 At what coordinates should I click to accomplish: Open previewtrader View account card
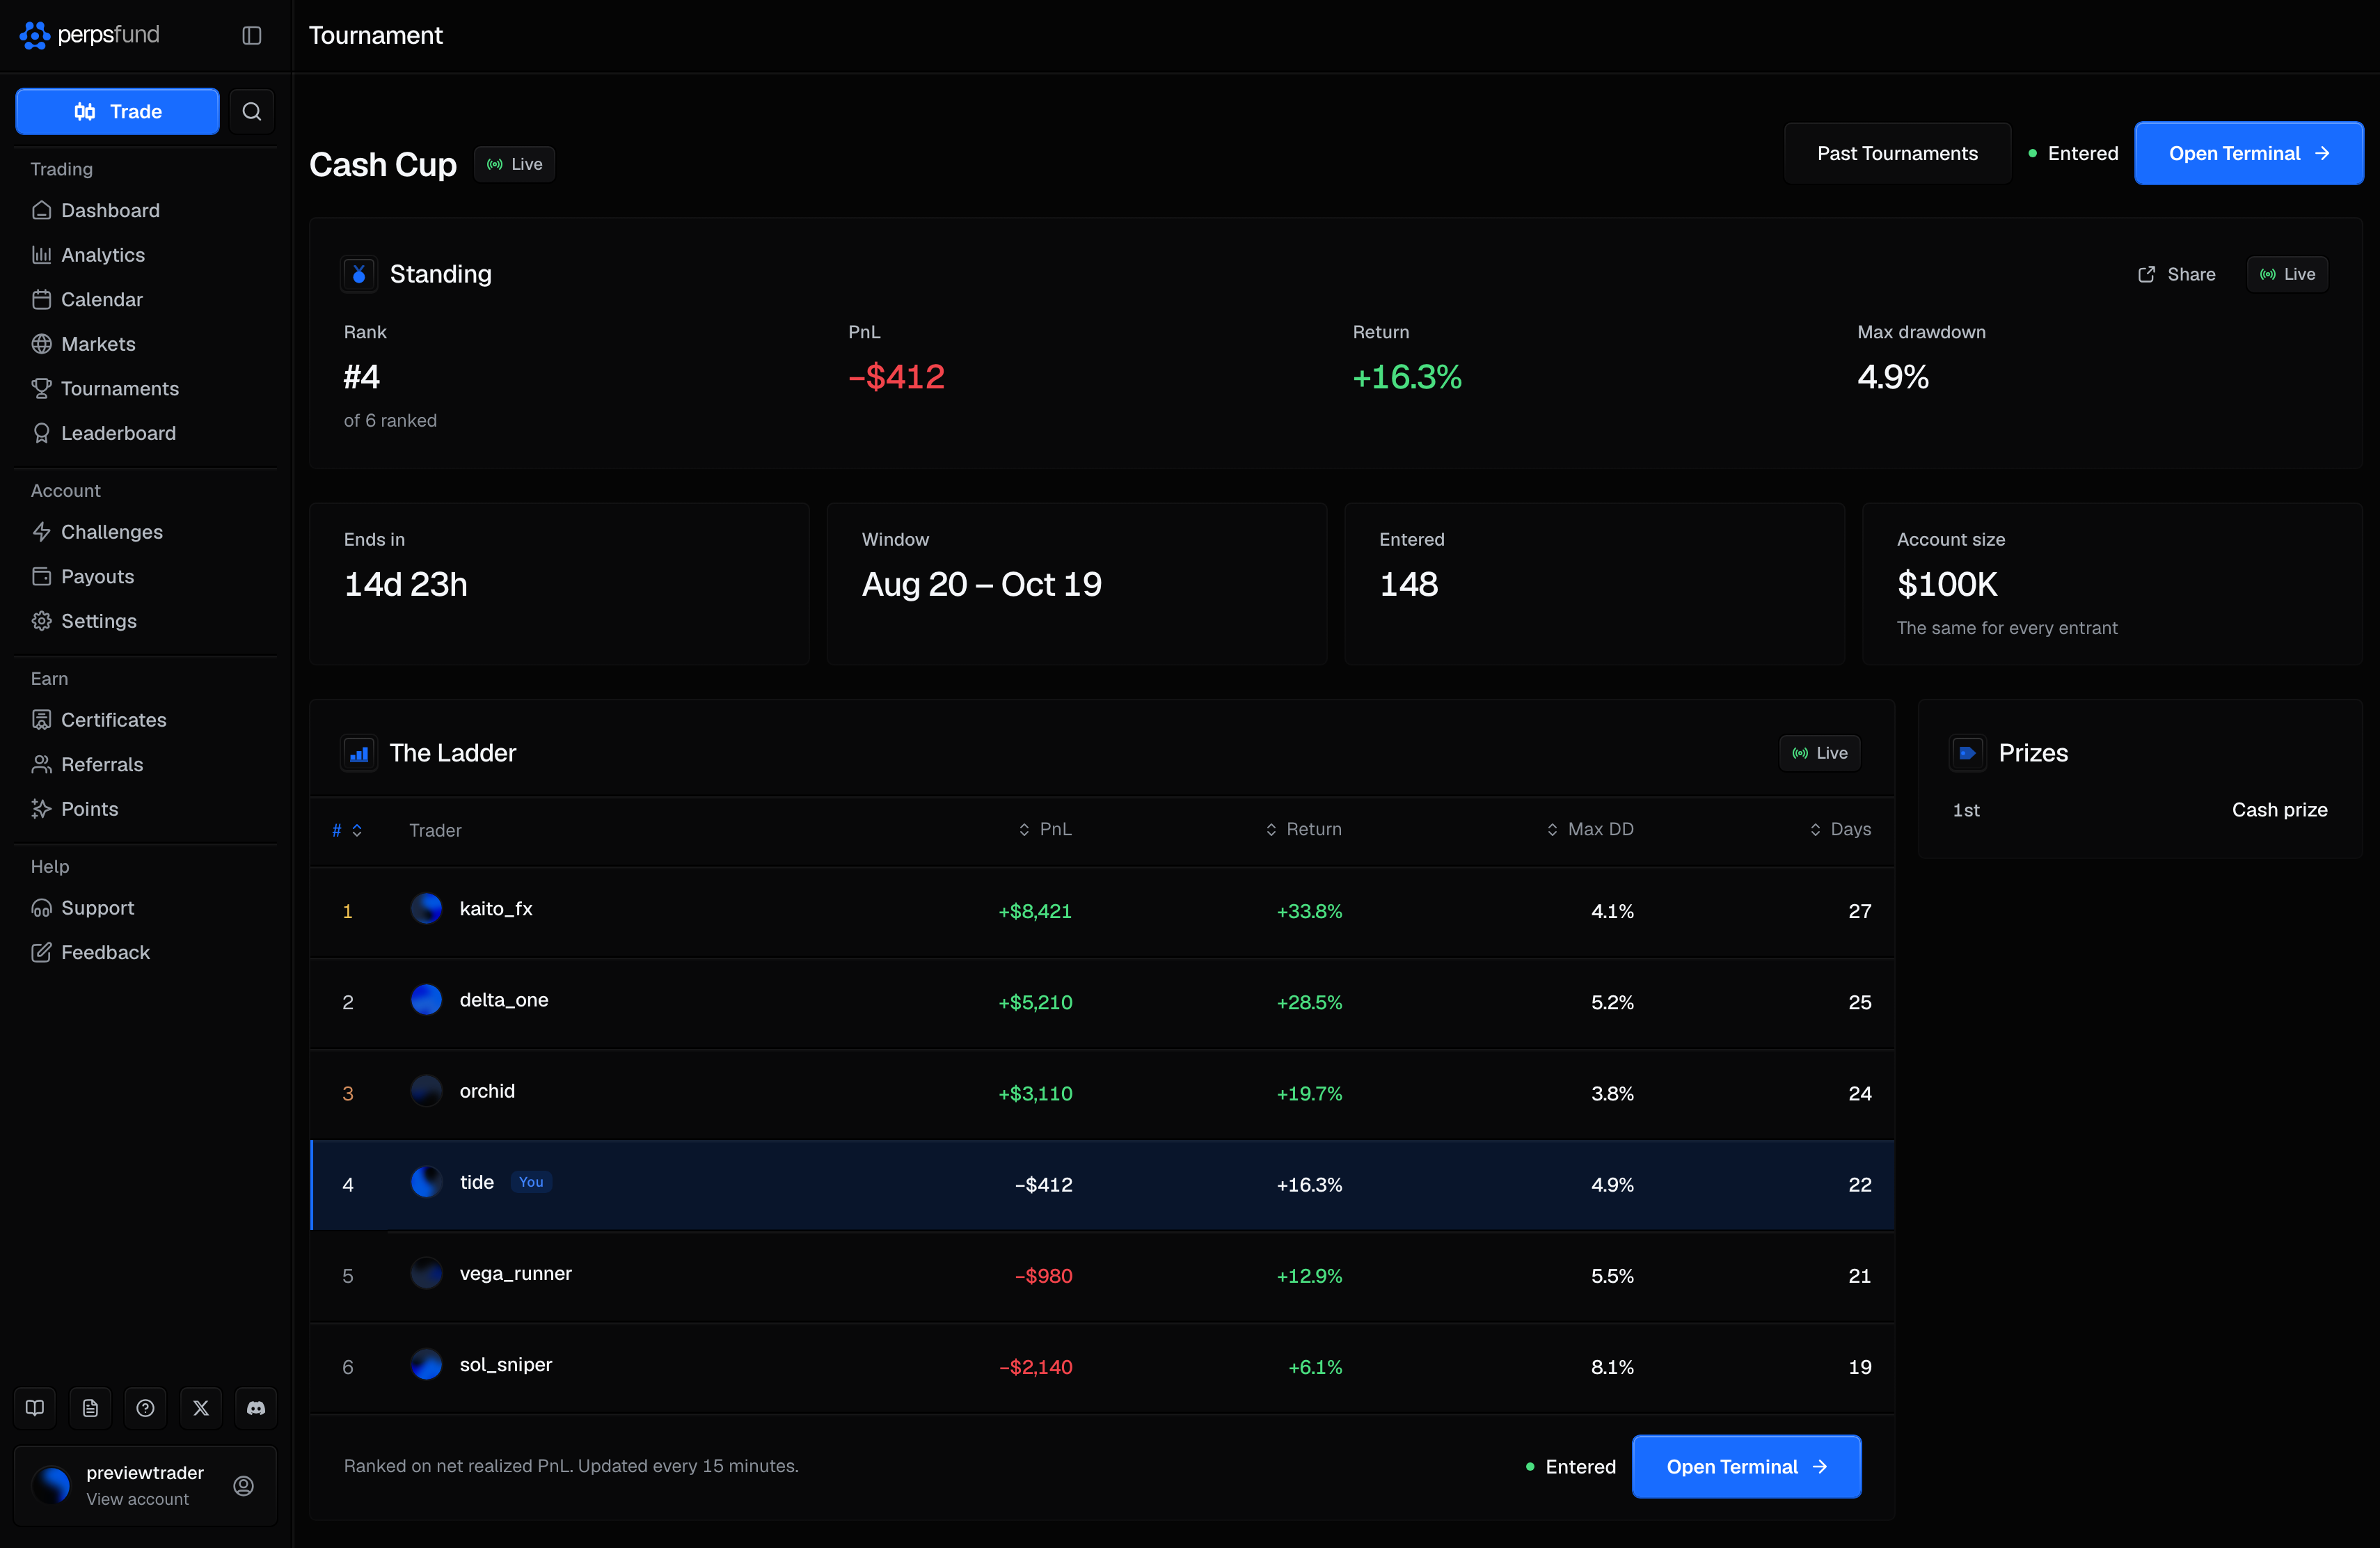pos(146,1485)
